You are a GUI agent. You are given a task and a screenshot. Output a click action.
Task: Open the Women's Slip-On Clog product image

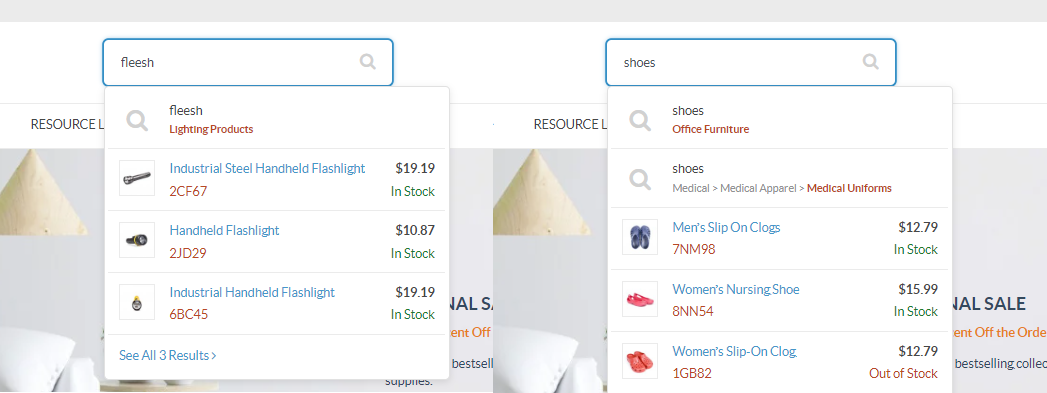point(640,361)
